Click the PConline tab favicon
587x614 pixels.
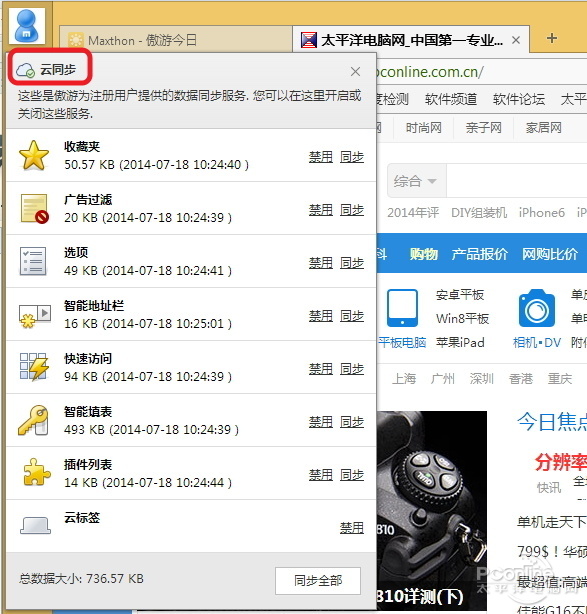click(309, 40)
